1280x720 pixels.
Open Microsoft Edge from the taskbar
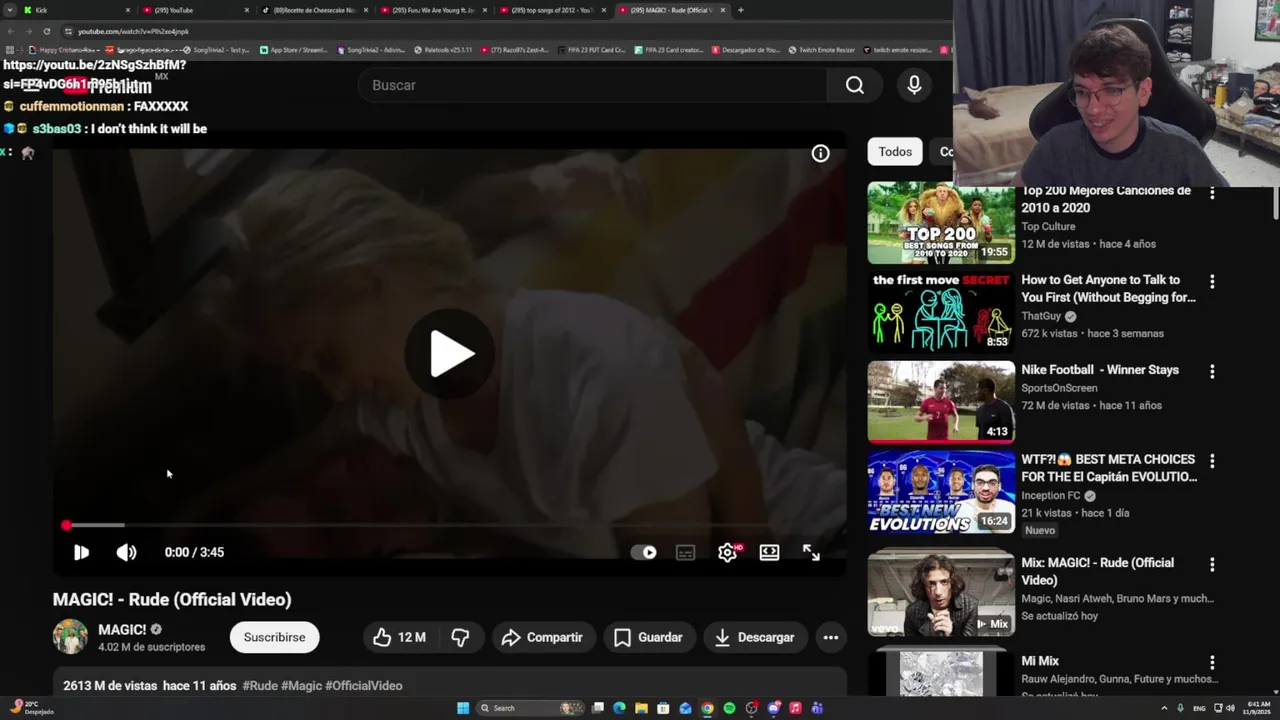tap(619, 708)
